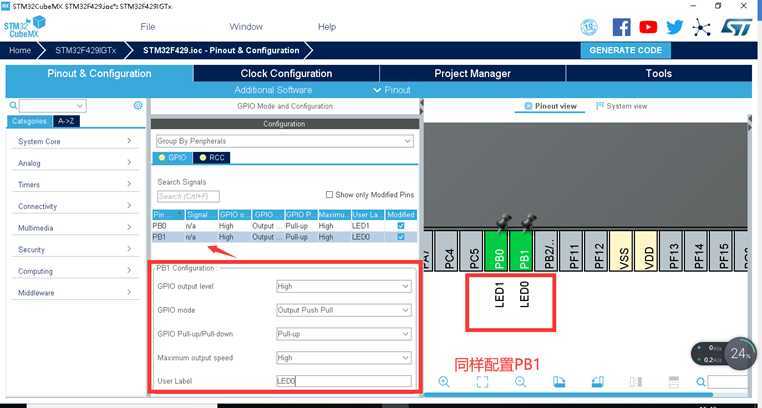Open ST YouTube channel icon

[648, 27]
